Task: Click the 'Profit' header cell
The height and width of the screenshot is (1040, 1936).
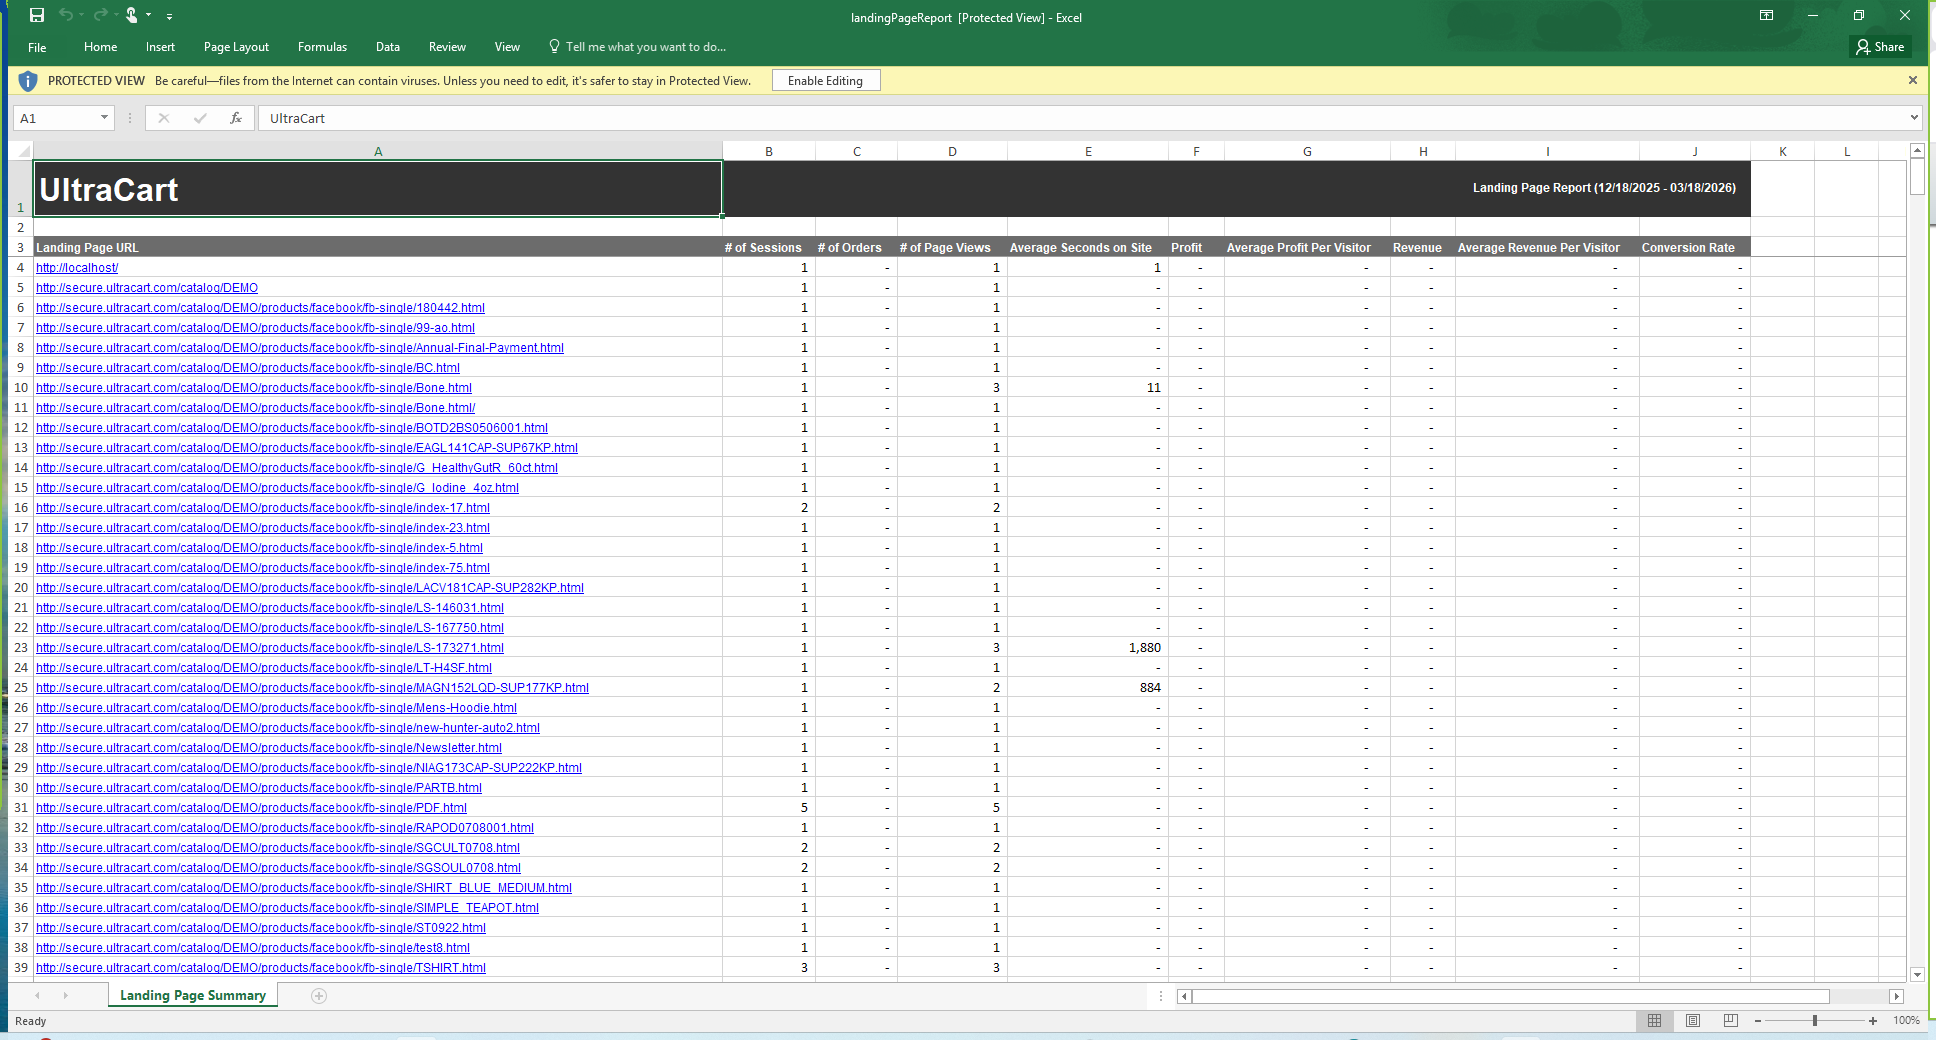Action: pyautogui.click(x=1196, y=247)
